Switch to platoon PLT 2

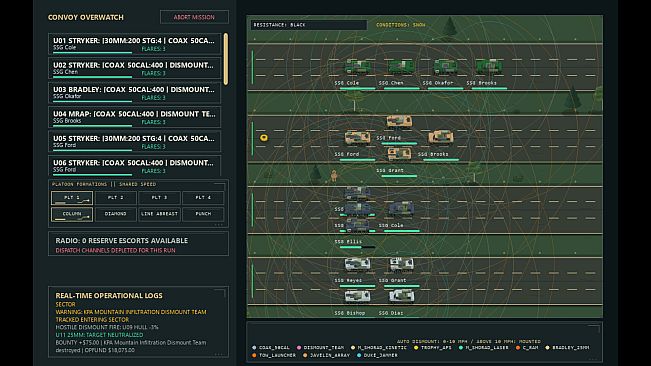click(x=115, y=198)
